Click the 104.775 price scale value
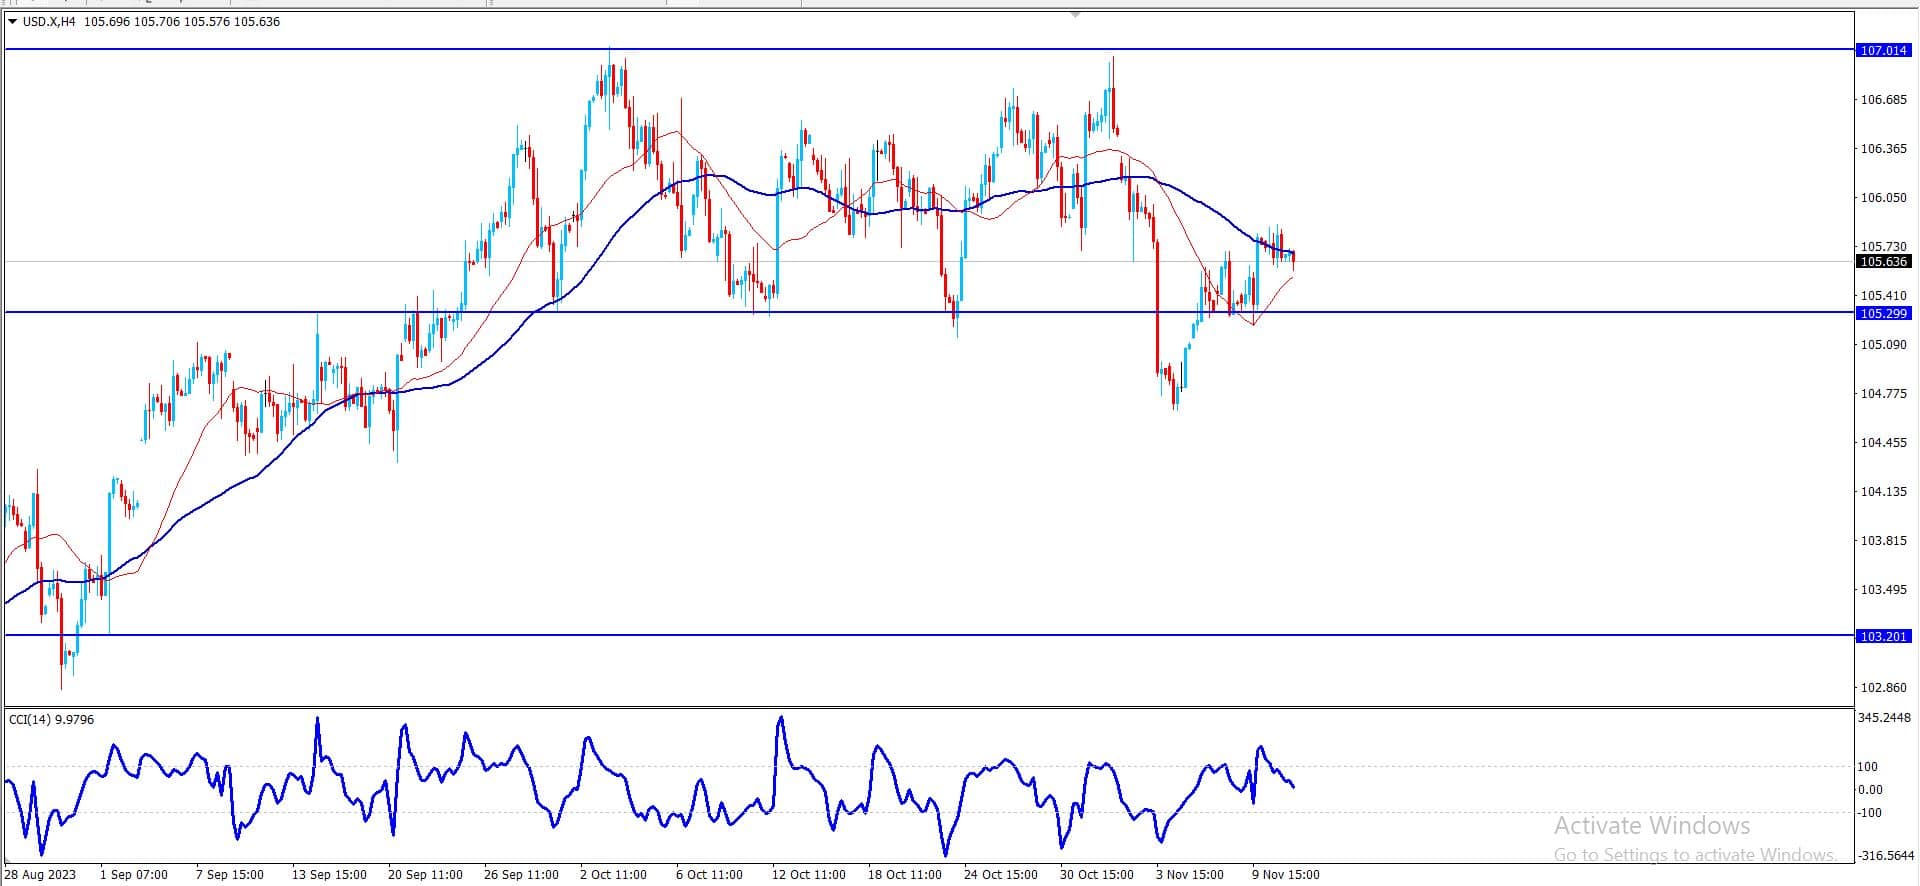 [x=1883, y=394]
